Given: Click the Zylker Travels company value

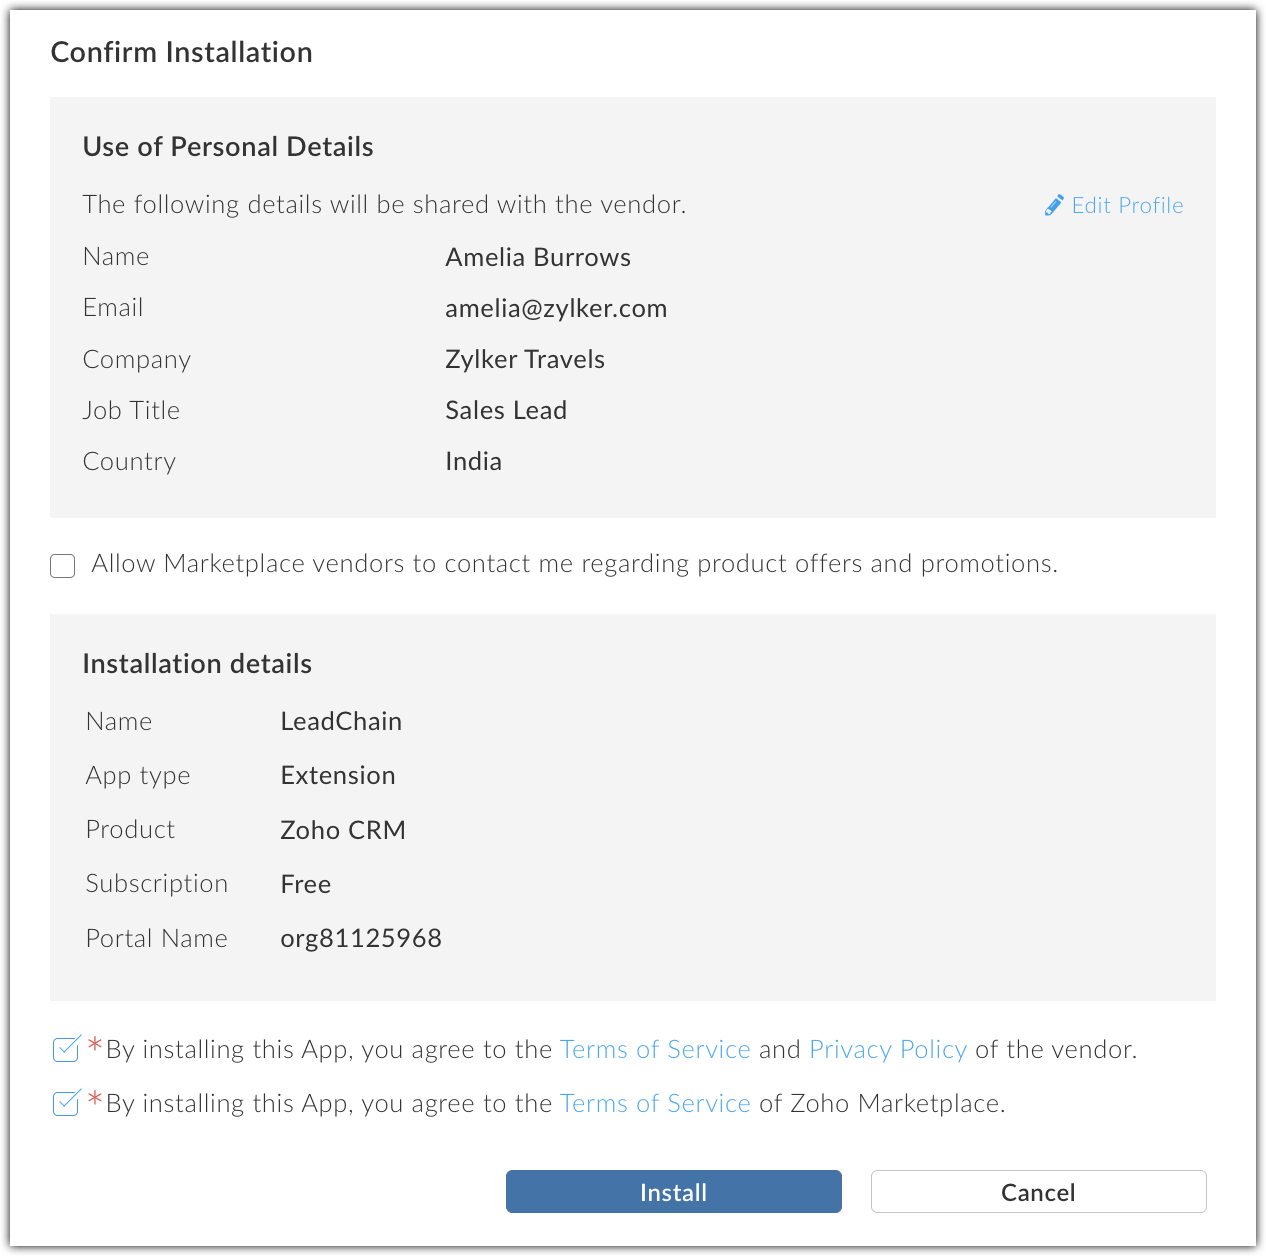Looking at the screenshot, I should click(525, 359).
